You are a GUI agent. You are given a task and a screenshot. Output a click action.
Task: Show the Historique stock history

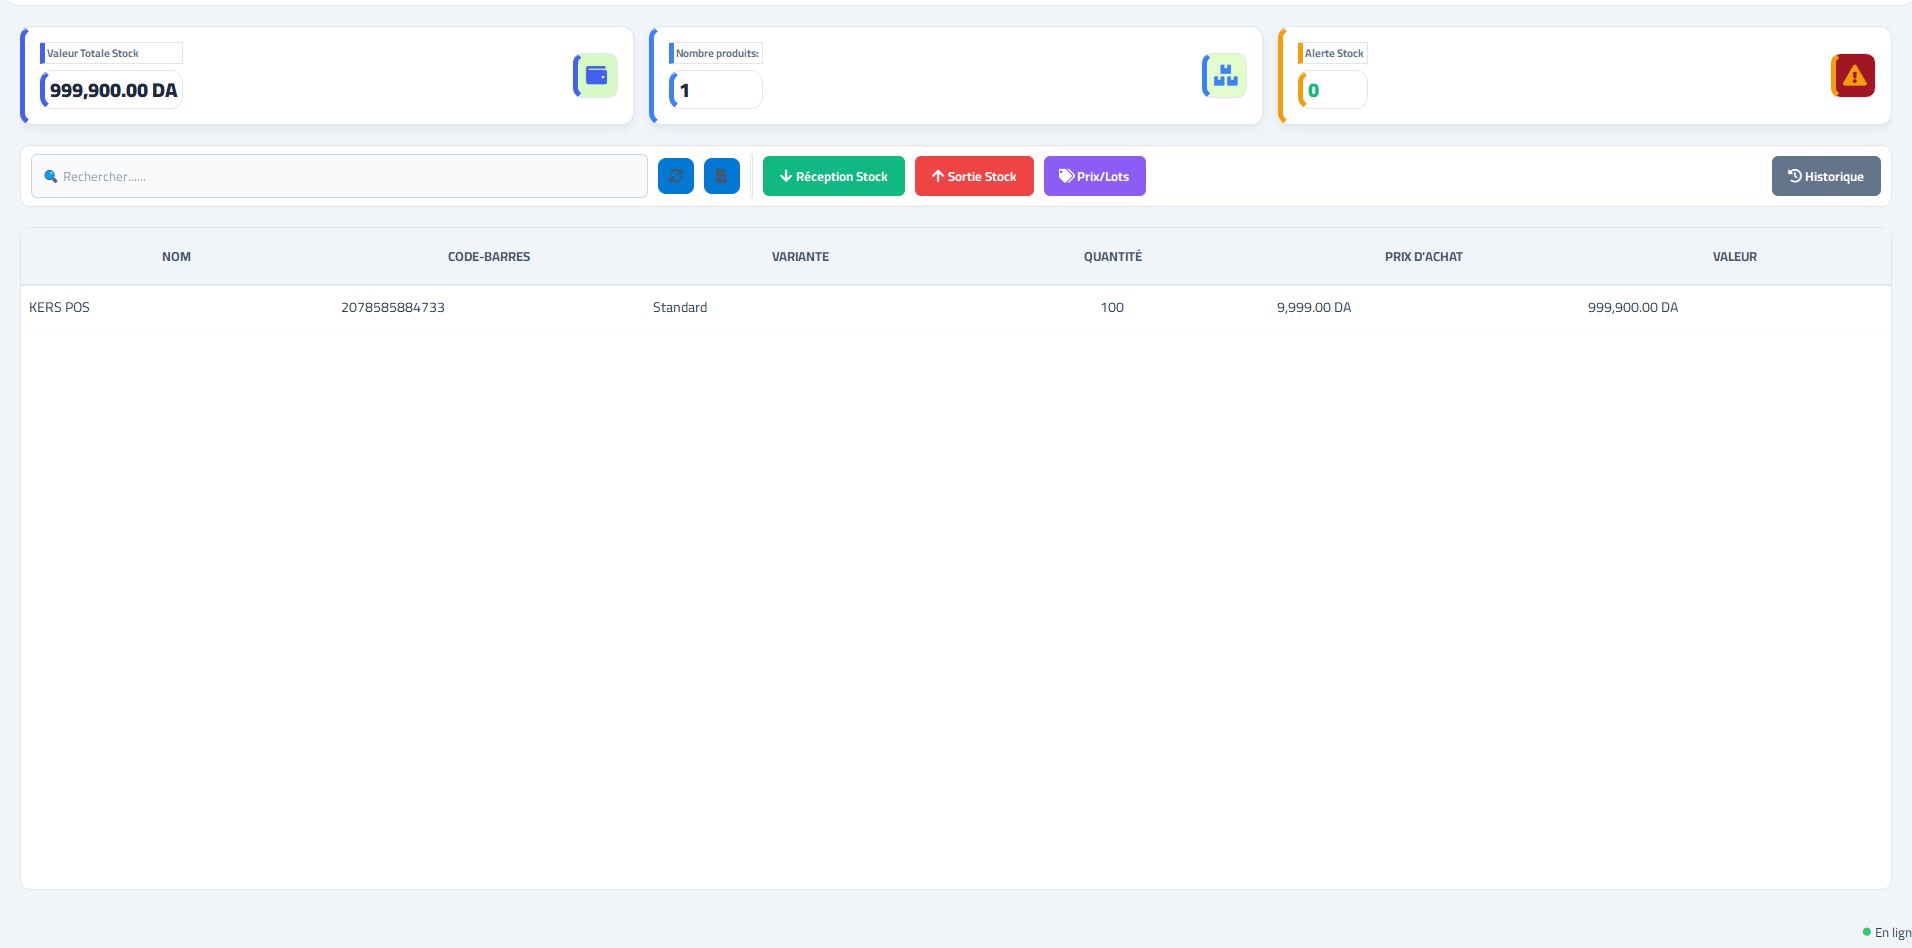(1825, 176)
